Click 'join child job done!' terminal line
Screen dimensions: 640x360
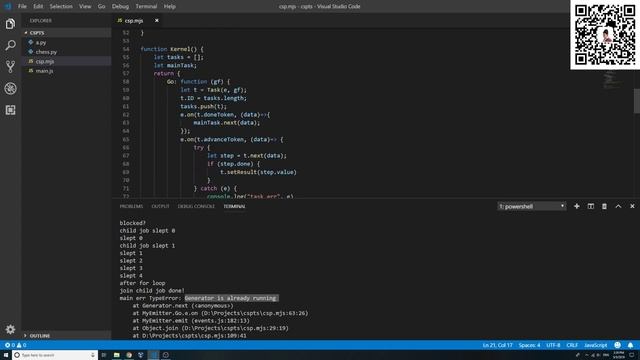152,291
